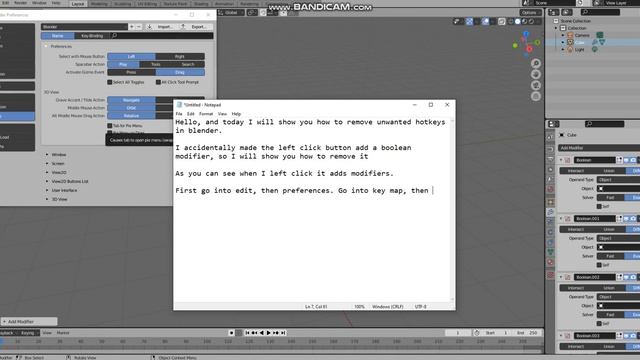Open Object properties orange square tab
Viewport: 640px width, 360px height.
click(551, 202)
